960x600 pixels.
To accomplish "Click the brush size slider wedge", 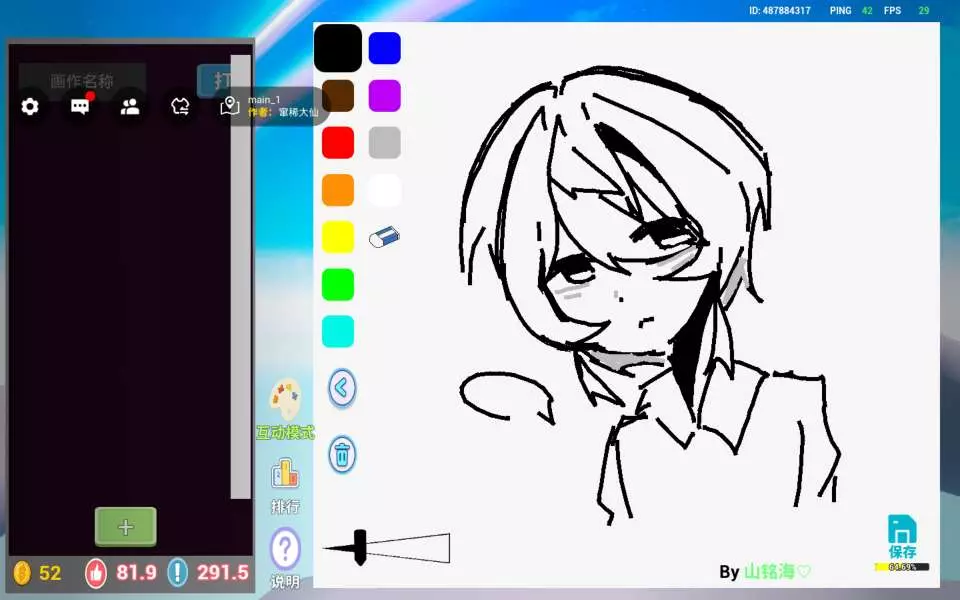I will [400, 548].
